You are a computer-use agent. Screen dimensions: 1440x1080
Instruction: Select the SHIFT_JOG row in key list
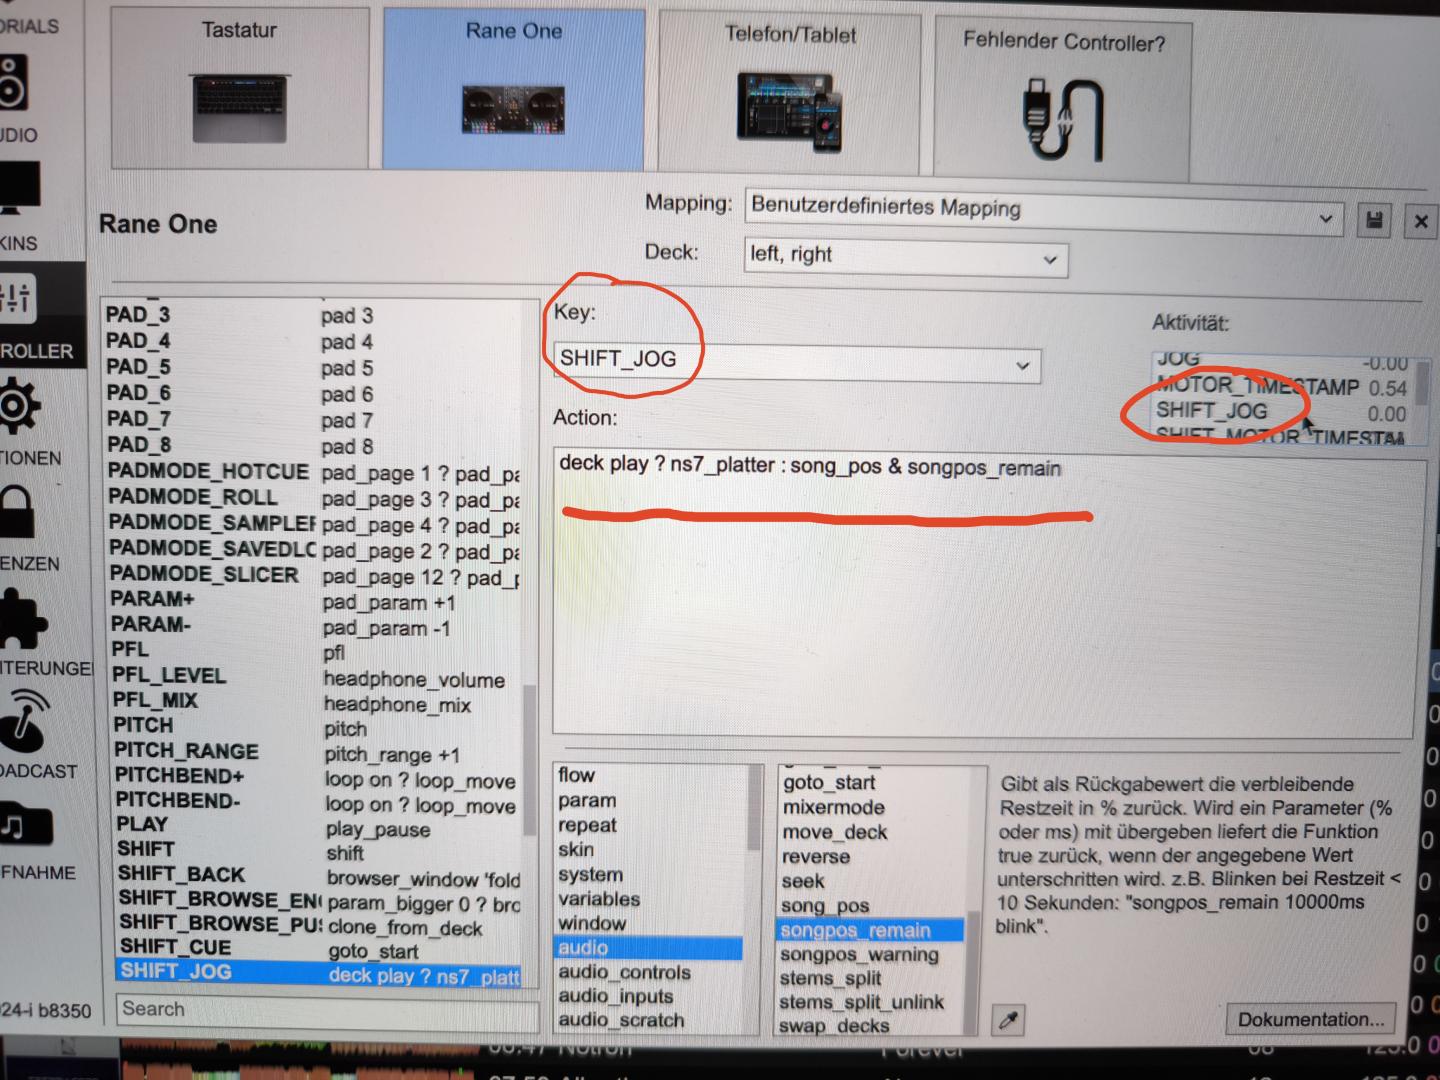[318, 973]
